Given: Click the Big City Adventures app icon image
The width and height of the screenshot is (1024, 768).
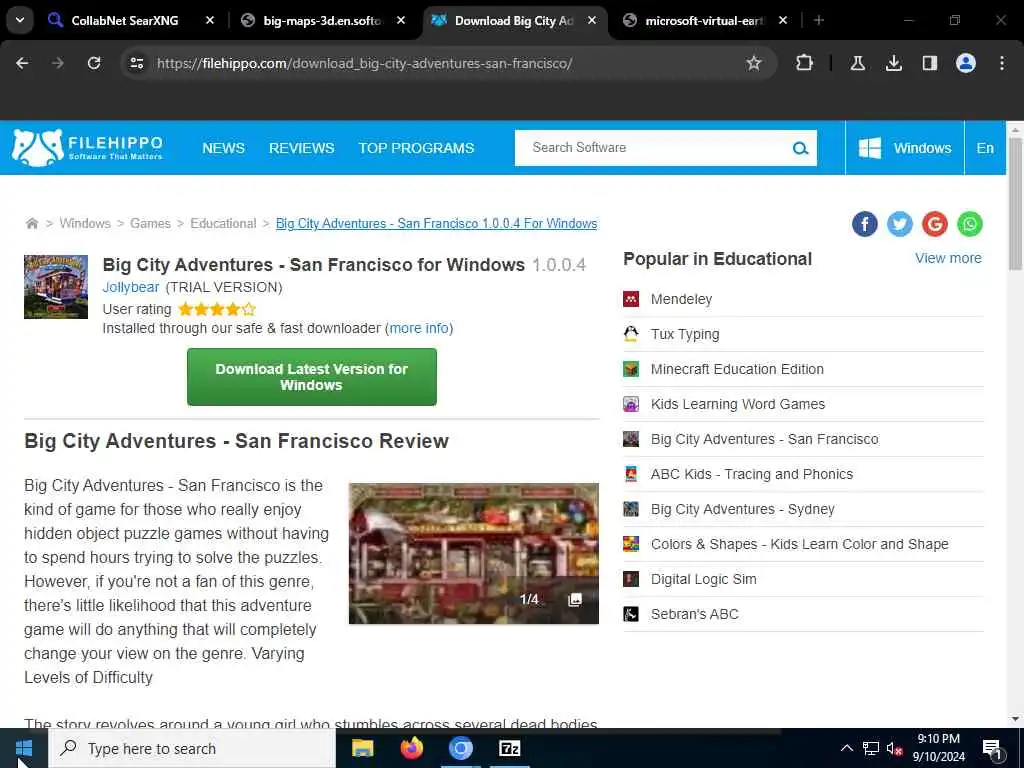Looking at the screenshot, I should pyautogui.click(x=56, y=287).
